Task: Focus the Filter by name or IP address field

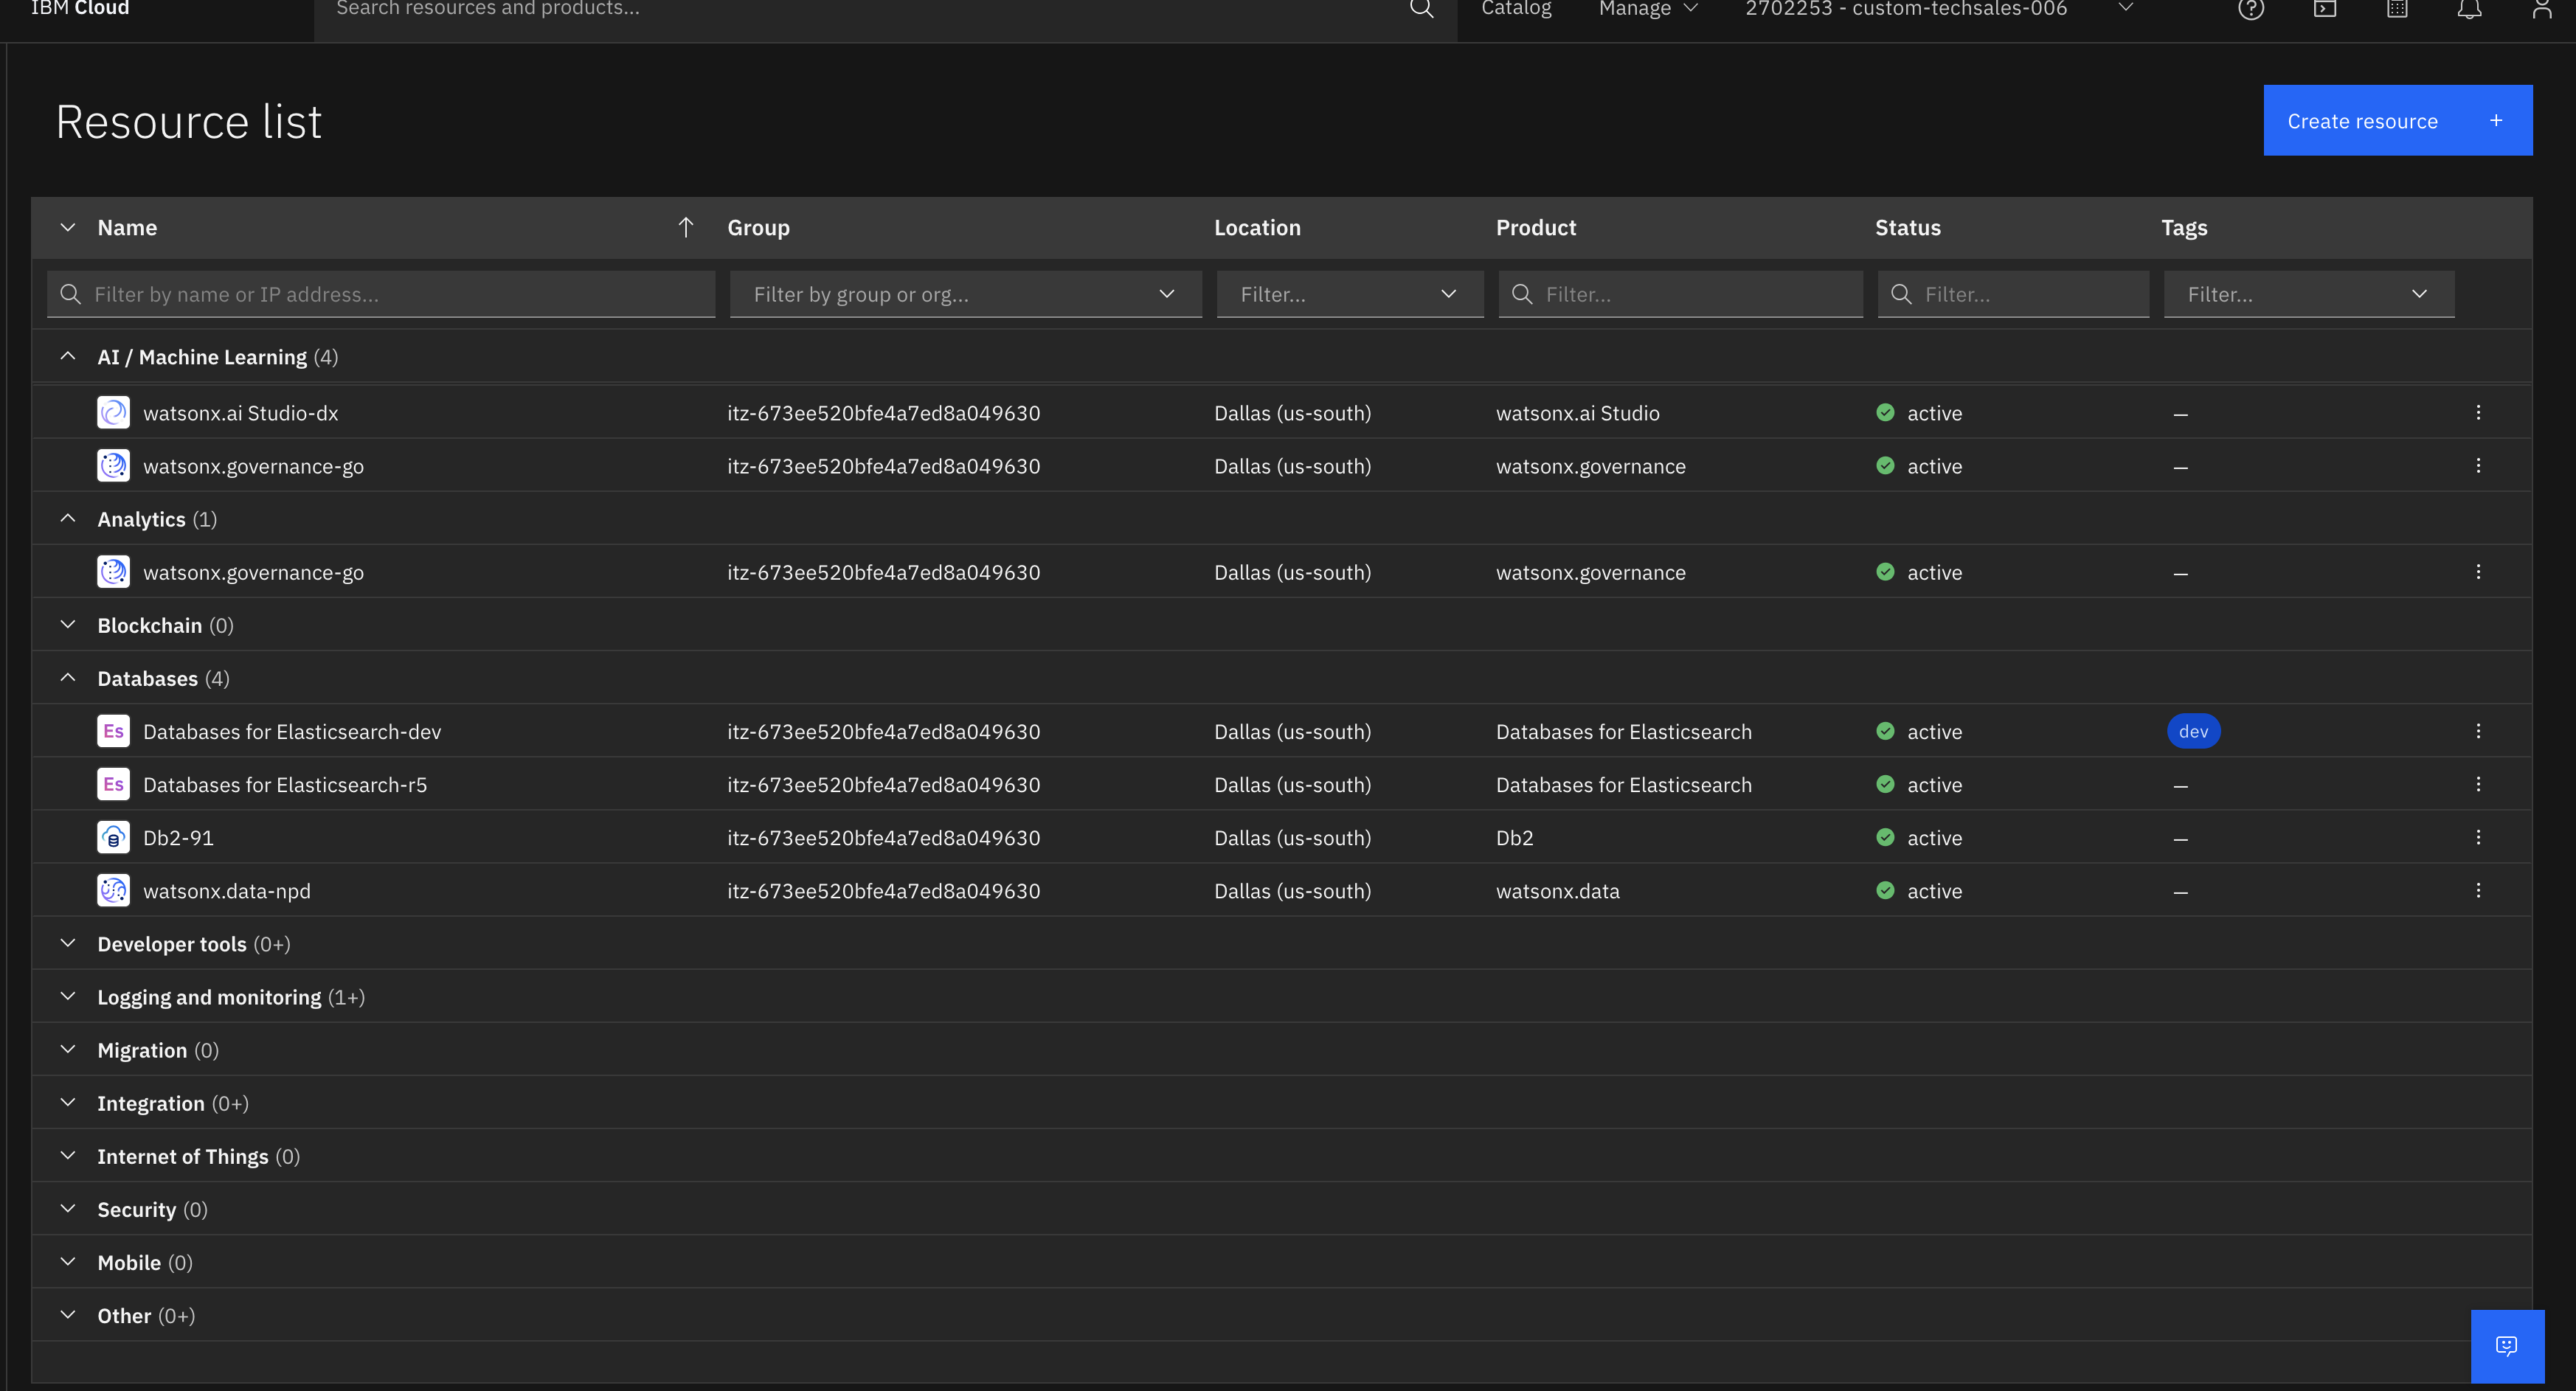Action: (381, 294)
